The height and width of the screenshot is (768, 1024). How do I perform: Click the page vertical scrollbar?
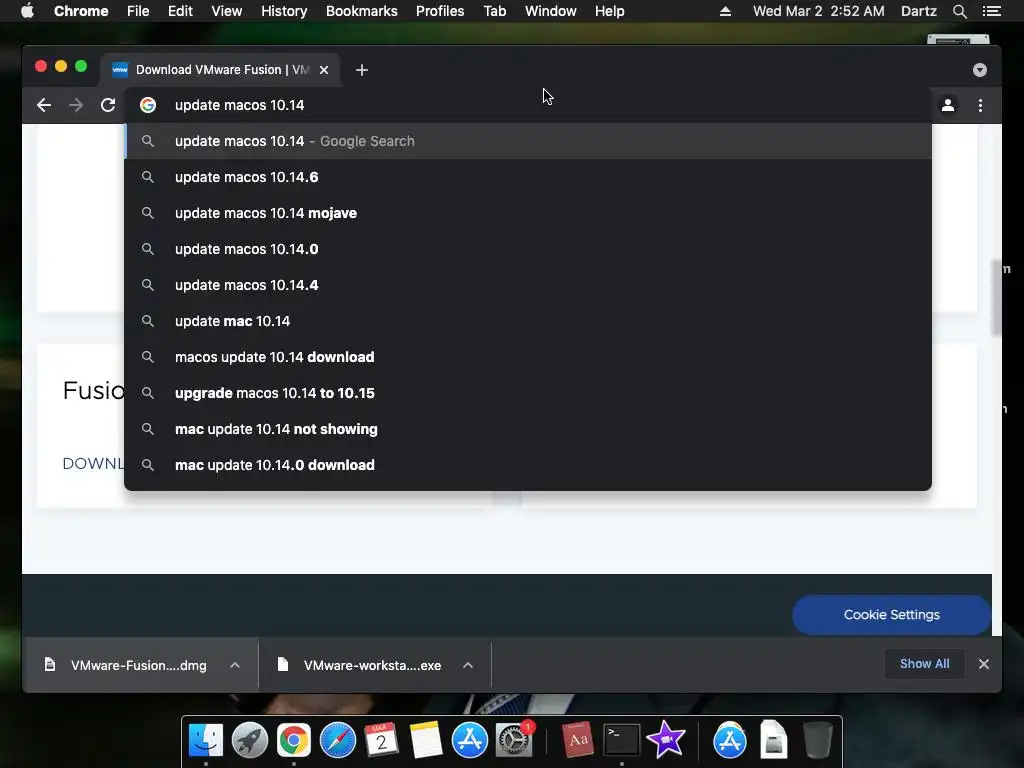click(x=996, y=297)
